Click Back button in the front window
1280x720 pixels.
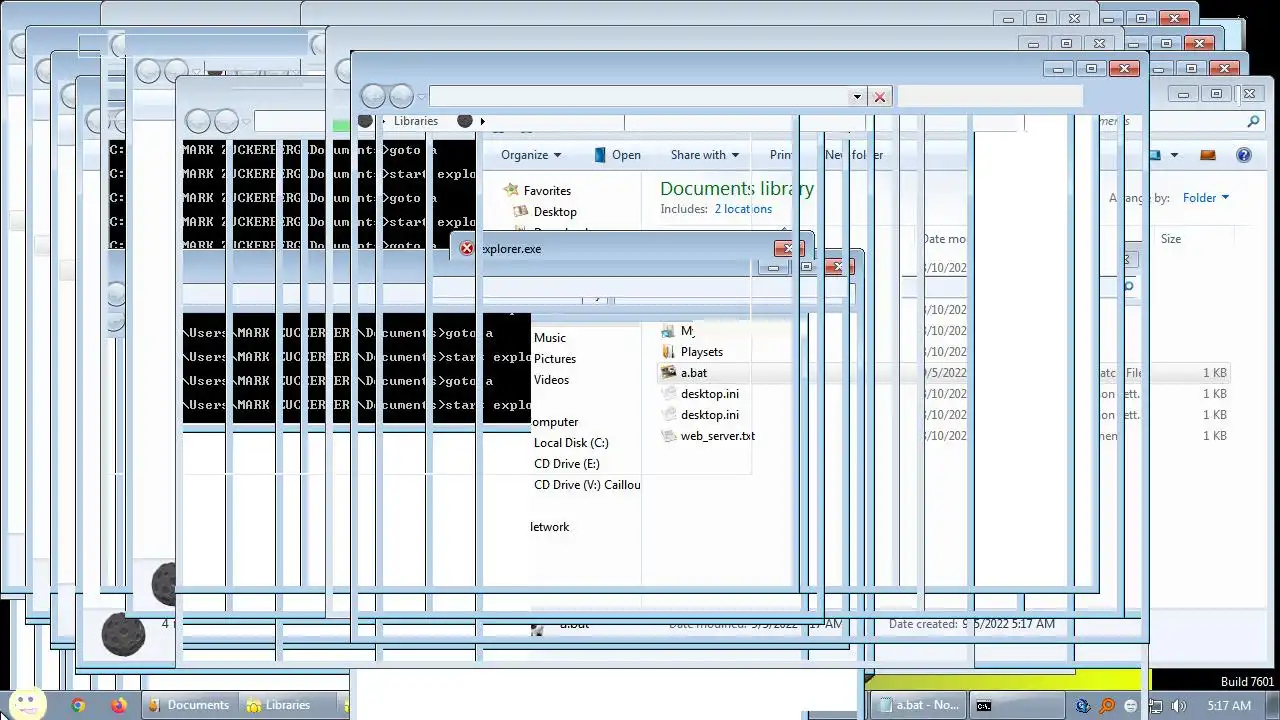[373, 96]
